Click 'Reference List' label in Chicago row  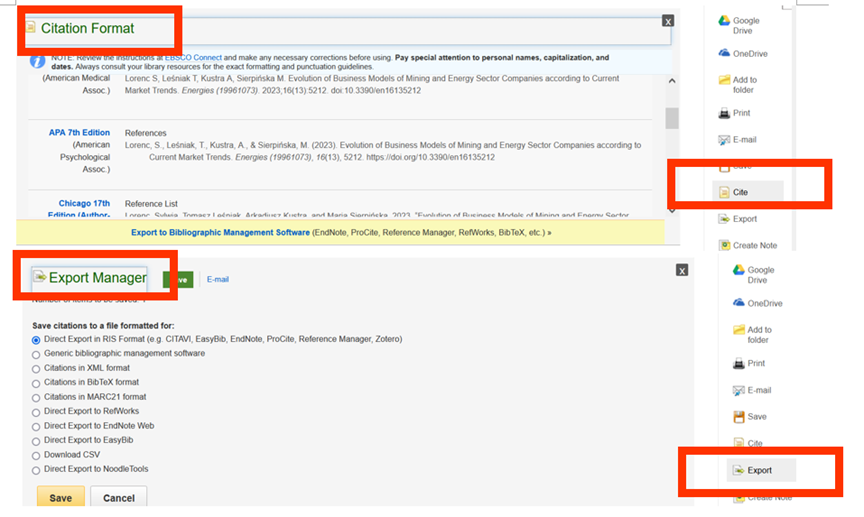[151, 203]
